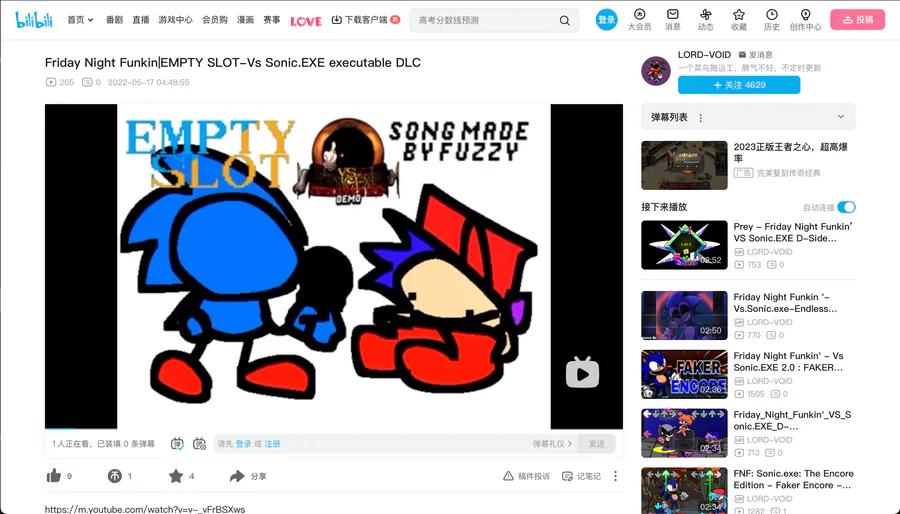Like the video with thumbs-up icon
Viewport: 900px width, 514px height.
click(x=54, y=476)
